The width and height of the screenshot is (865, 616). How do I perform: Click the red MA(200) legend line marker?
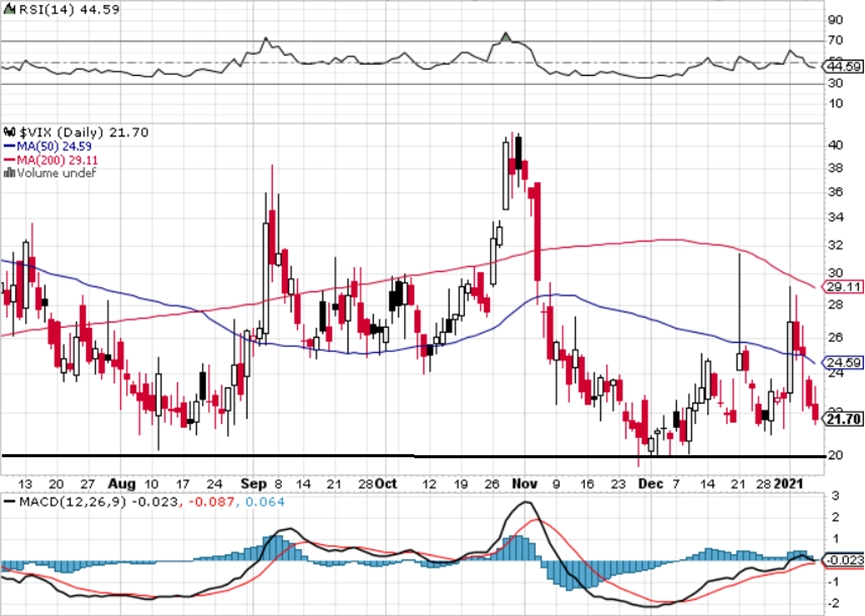point(9,160)
